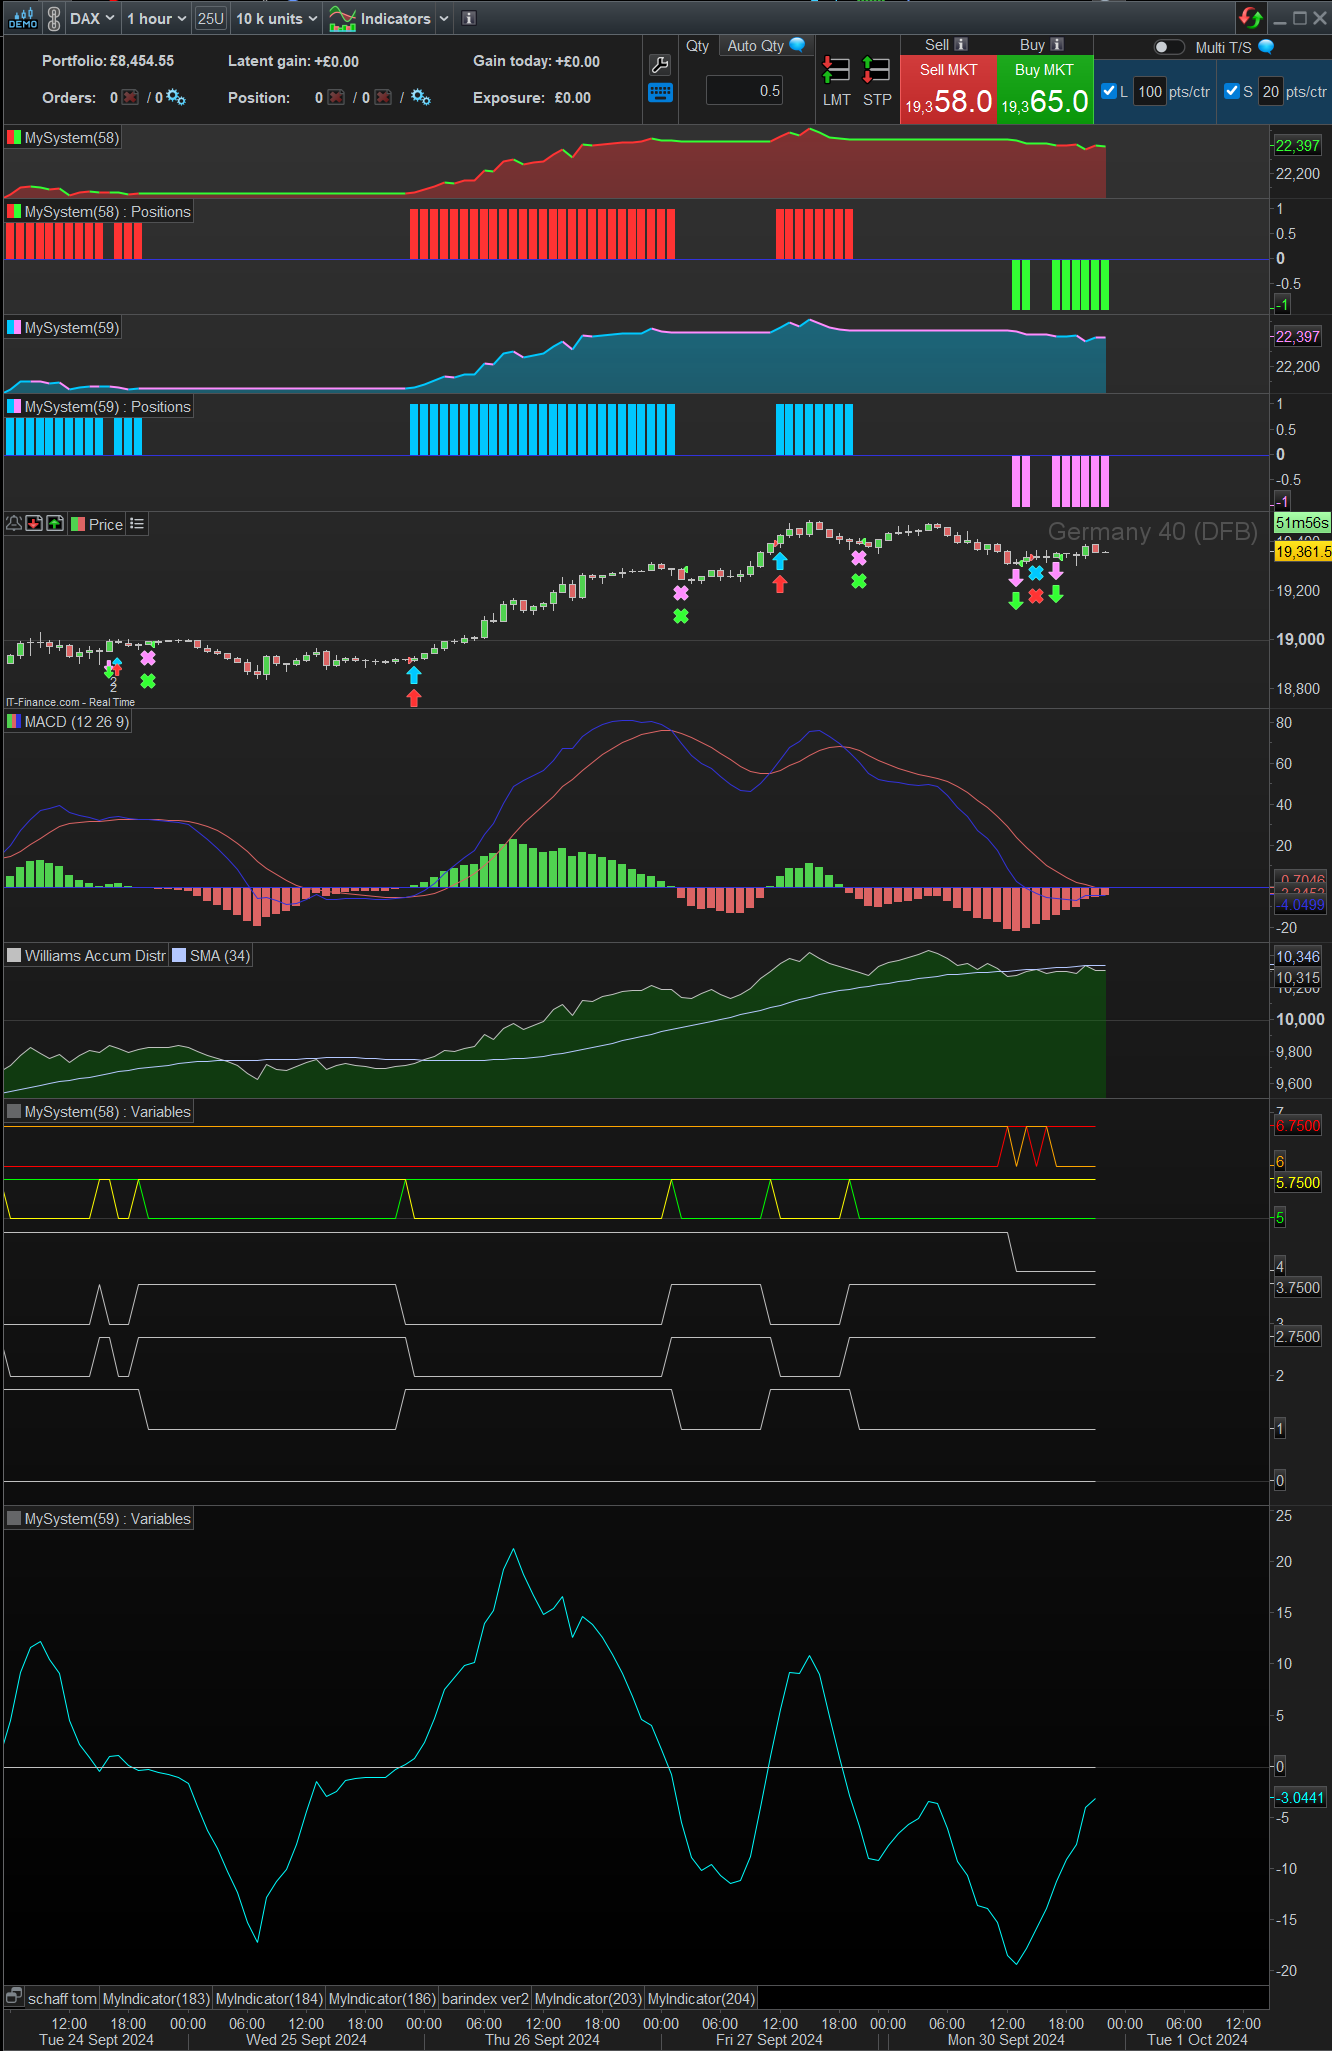Select the Auto Qty tab

click(765, 46)
